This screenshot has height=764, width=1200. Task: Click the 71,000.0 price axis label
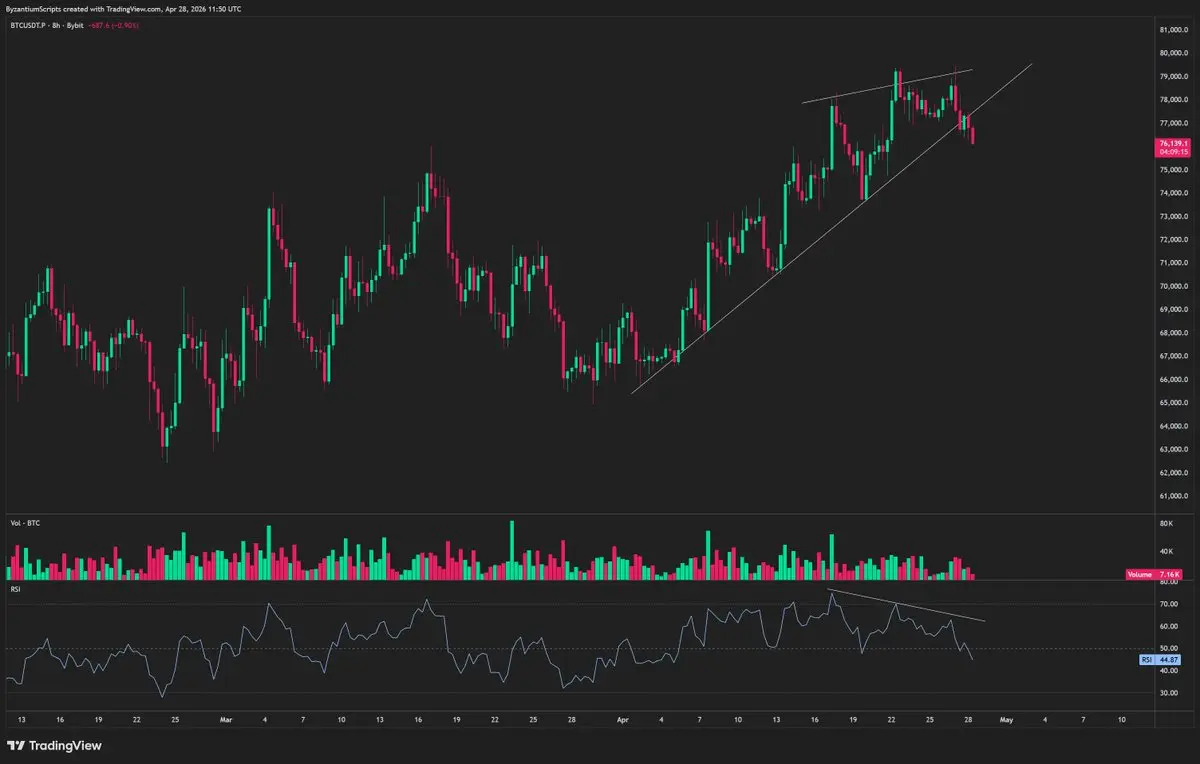click(1172, 264)
